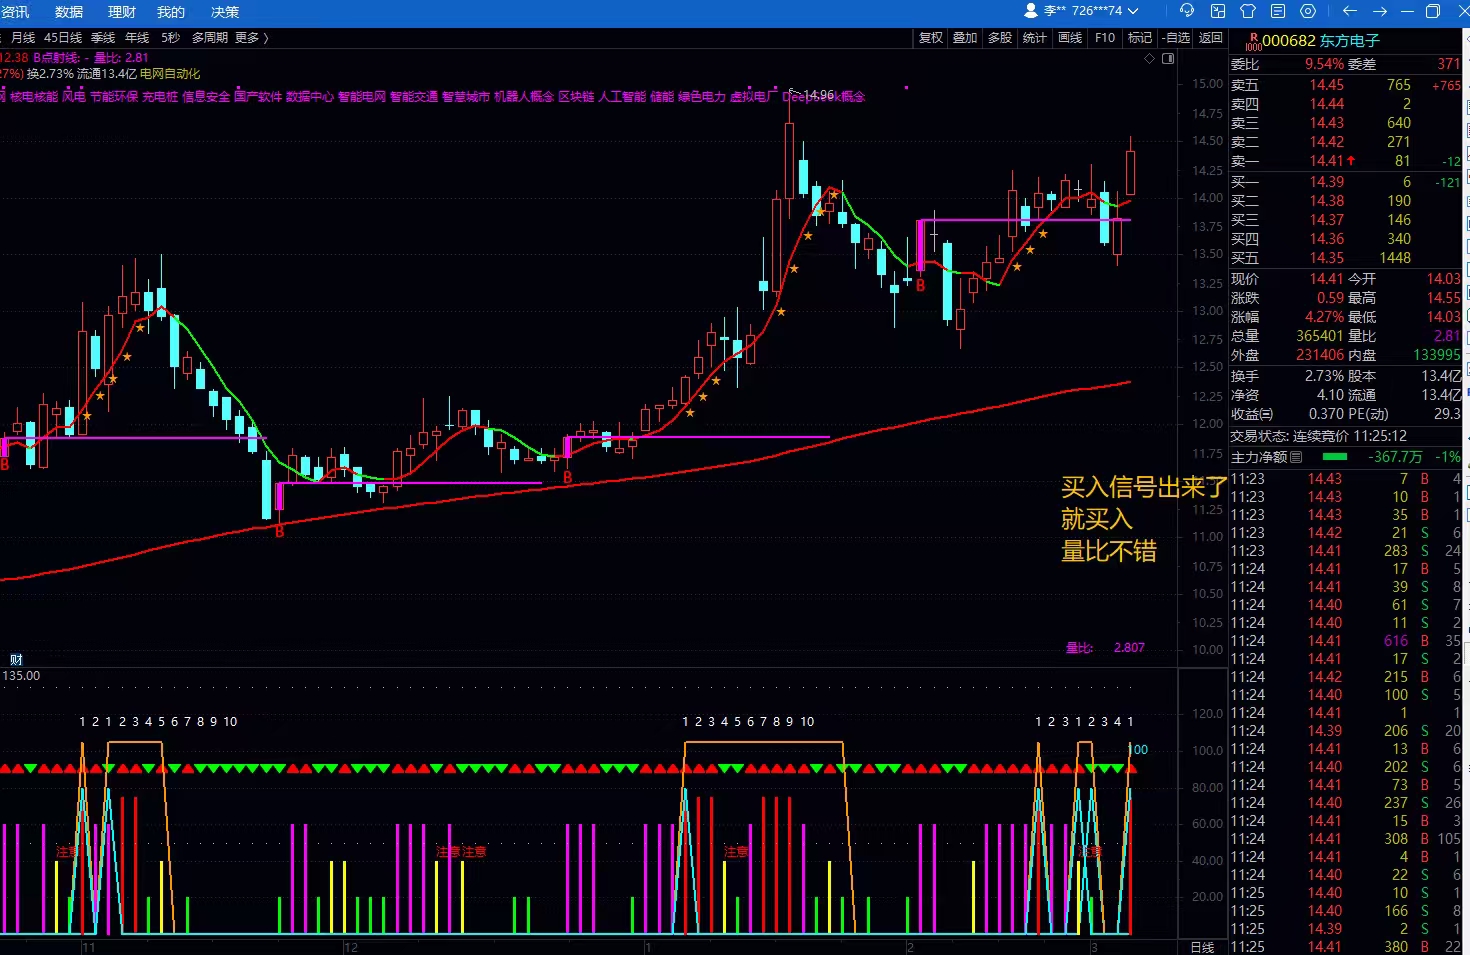Click the 标记 toolbar button
1470x955 pixels.
point(1140,38)
